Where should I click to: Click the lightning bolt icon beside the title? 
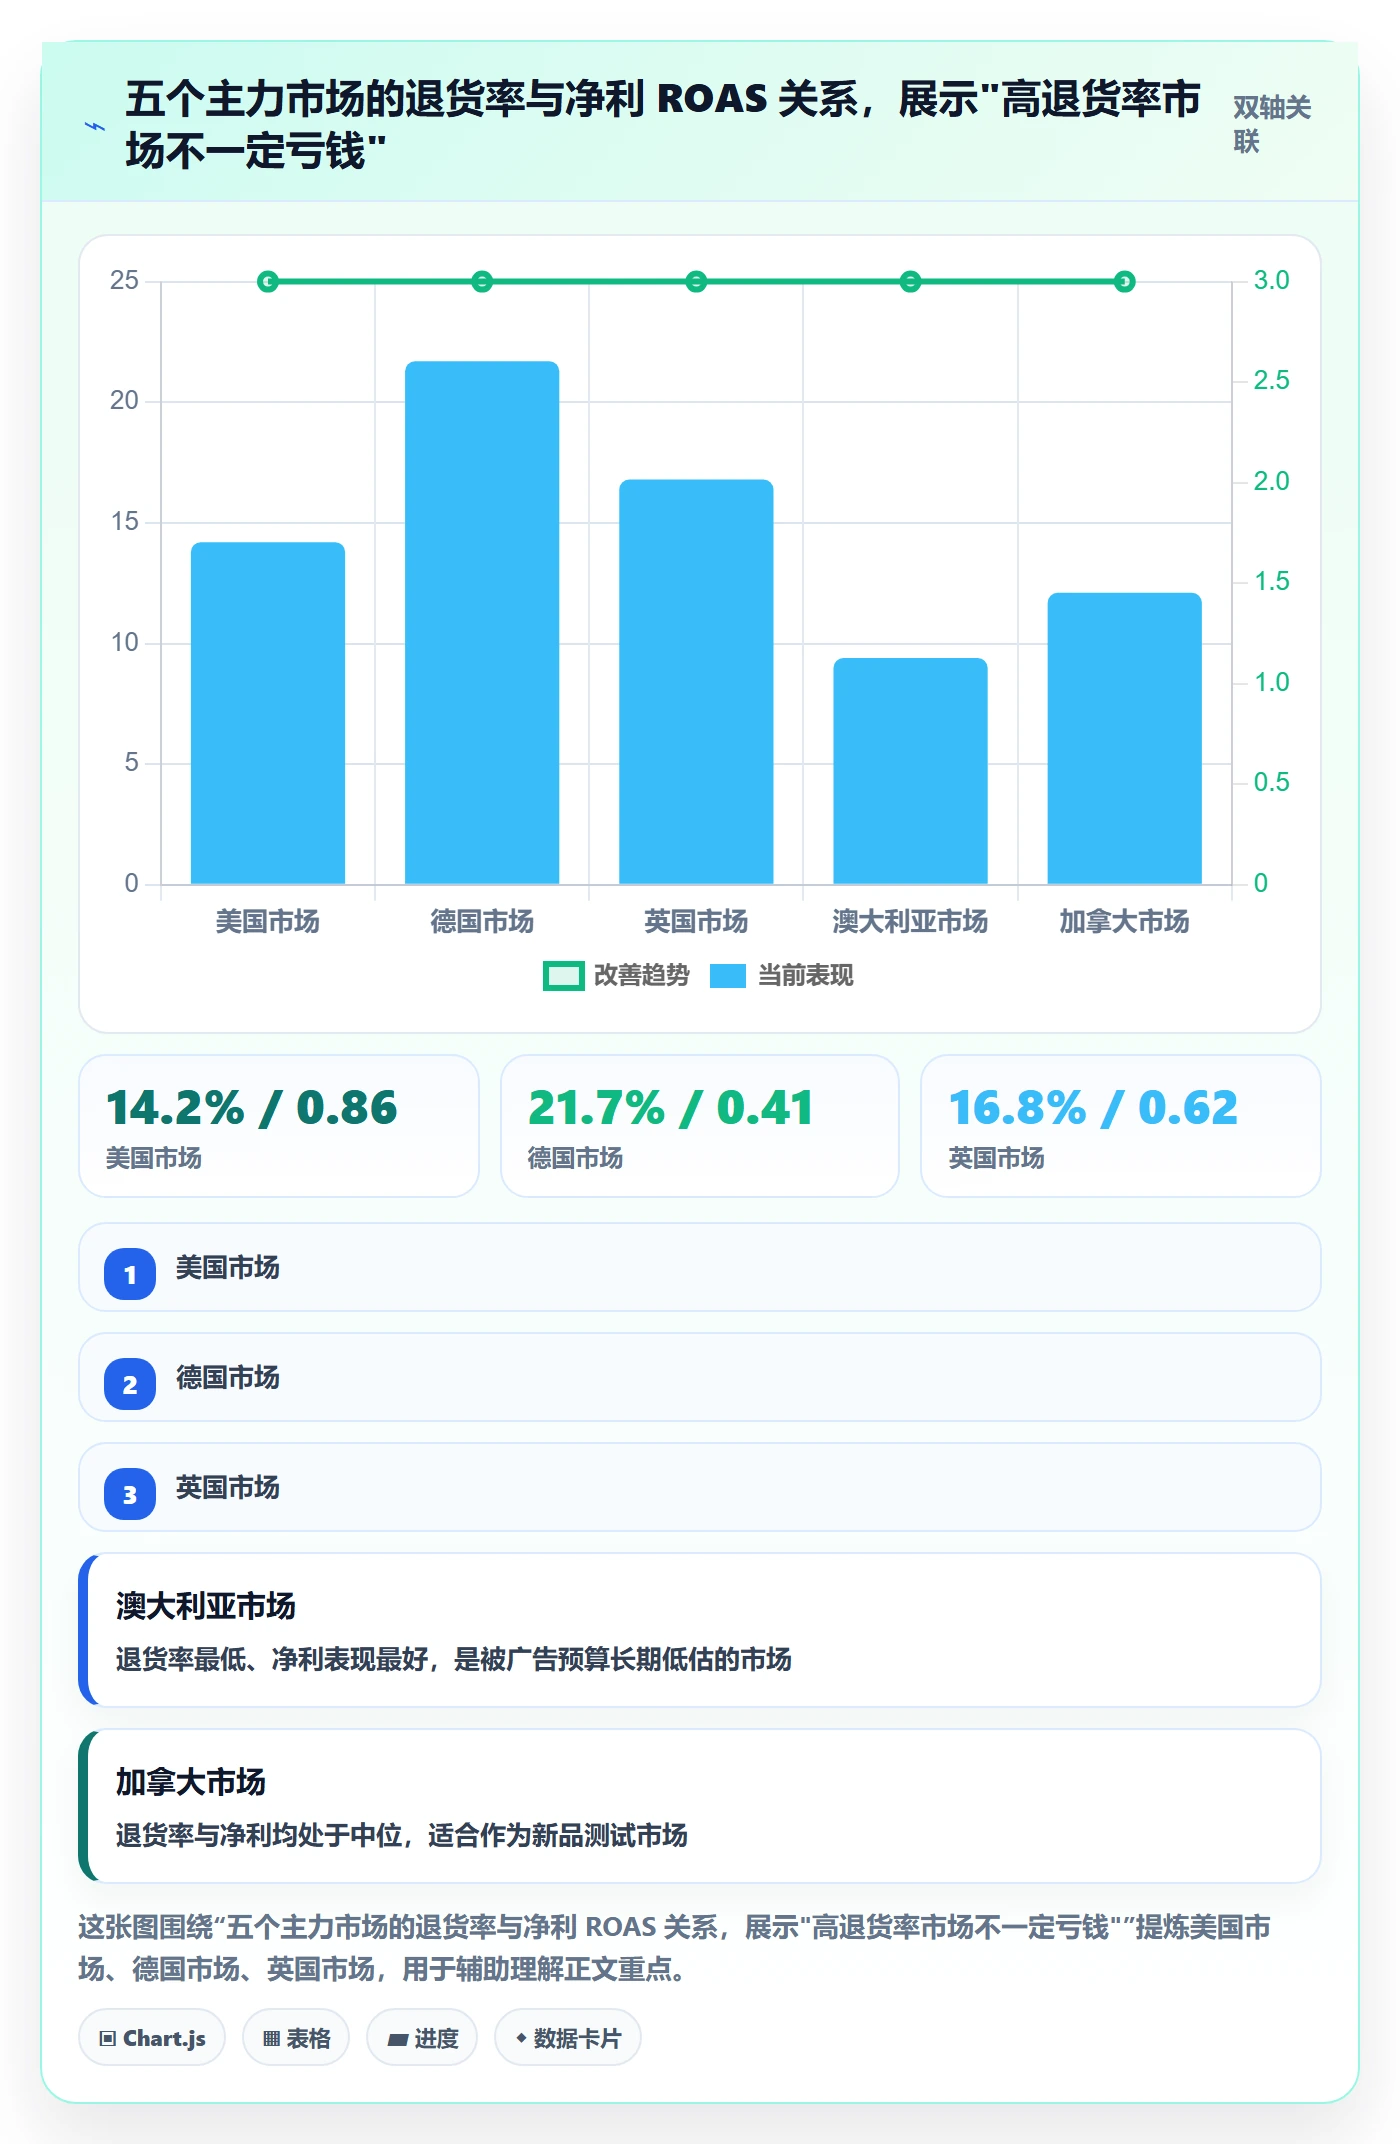point(95,127)
